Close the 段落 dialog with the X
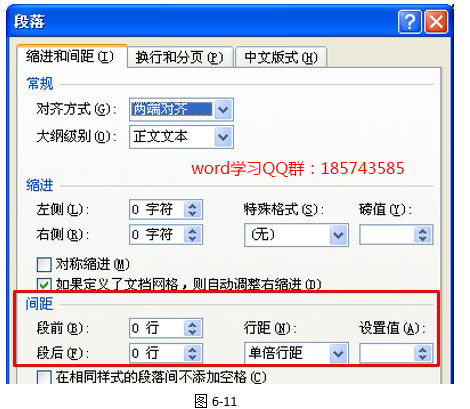The width and height of the screenshot is (470, 409). [436, 22]
